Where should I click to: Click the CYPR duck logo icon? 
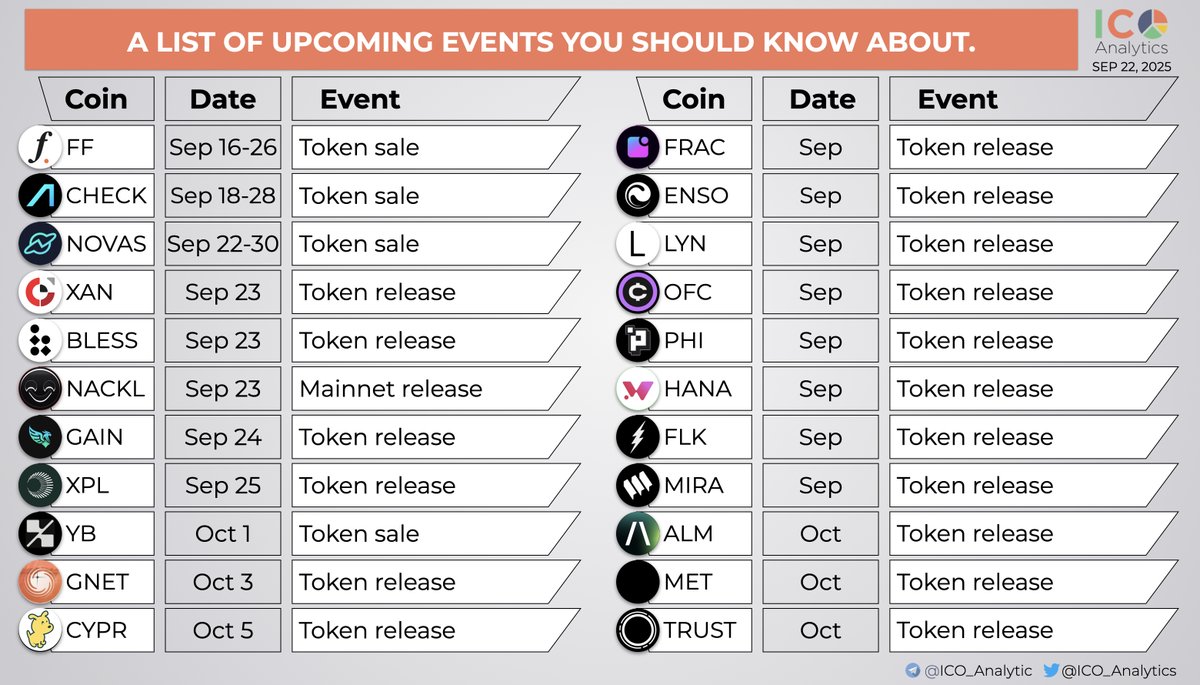41,630
